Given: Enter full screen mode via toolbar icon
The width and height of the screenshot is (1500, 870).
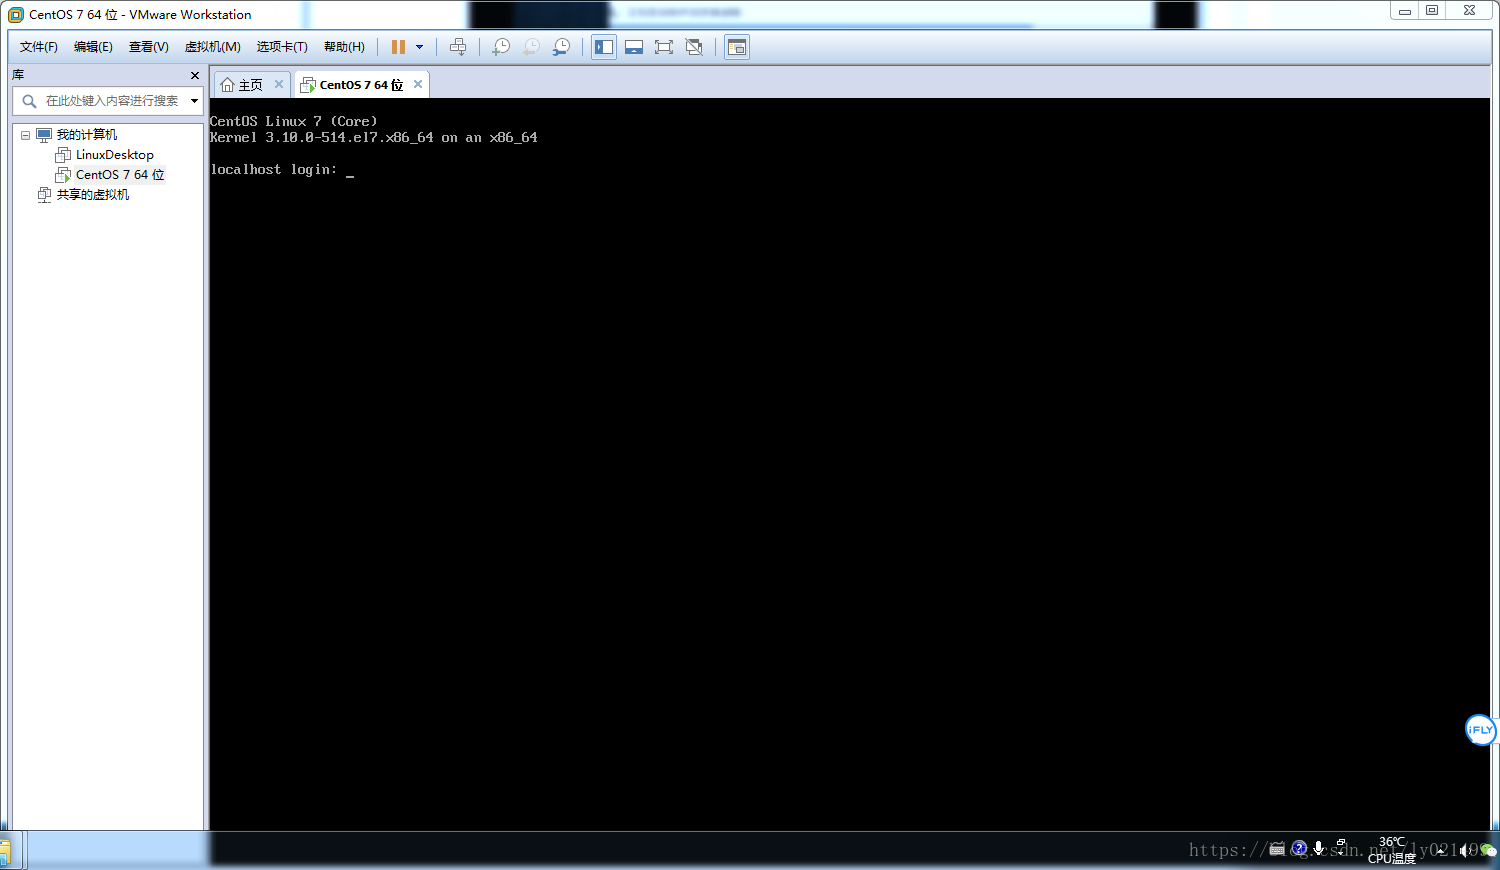Looking at the screenshot, I should click(664, 47).
